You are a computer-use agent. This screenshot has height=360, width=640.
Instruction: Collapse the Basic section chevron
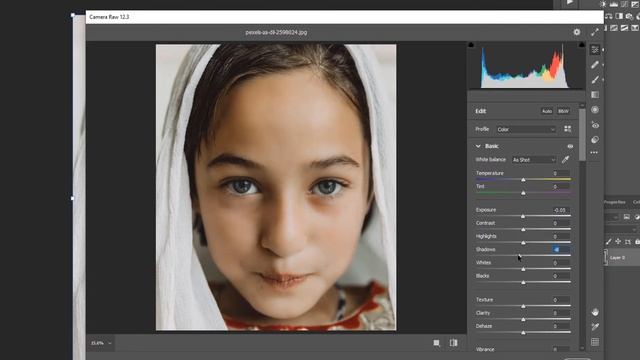(478, 146)
